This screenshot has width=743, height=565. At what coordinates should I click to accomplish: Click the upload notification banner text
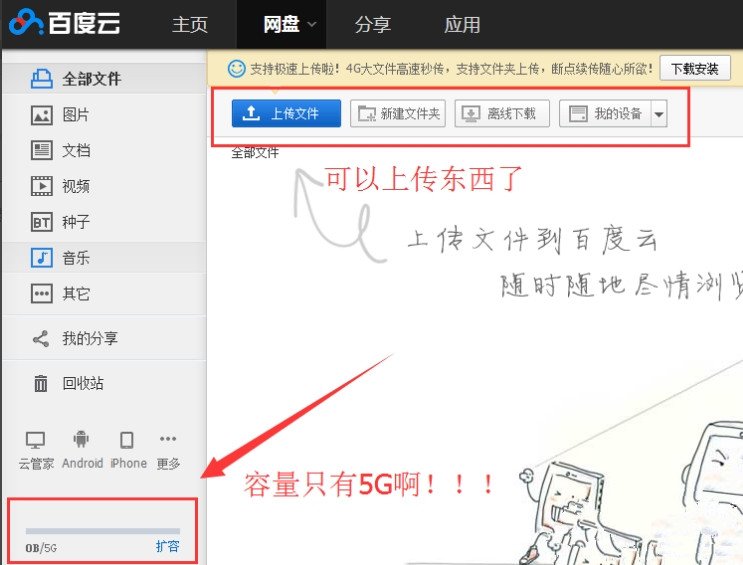pyautogui.click(x=451, y=69)
